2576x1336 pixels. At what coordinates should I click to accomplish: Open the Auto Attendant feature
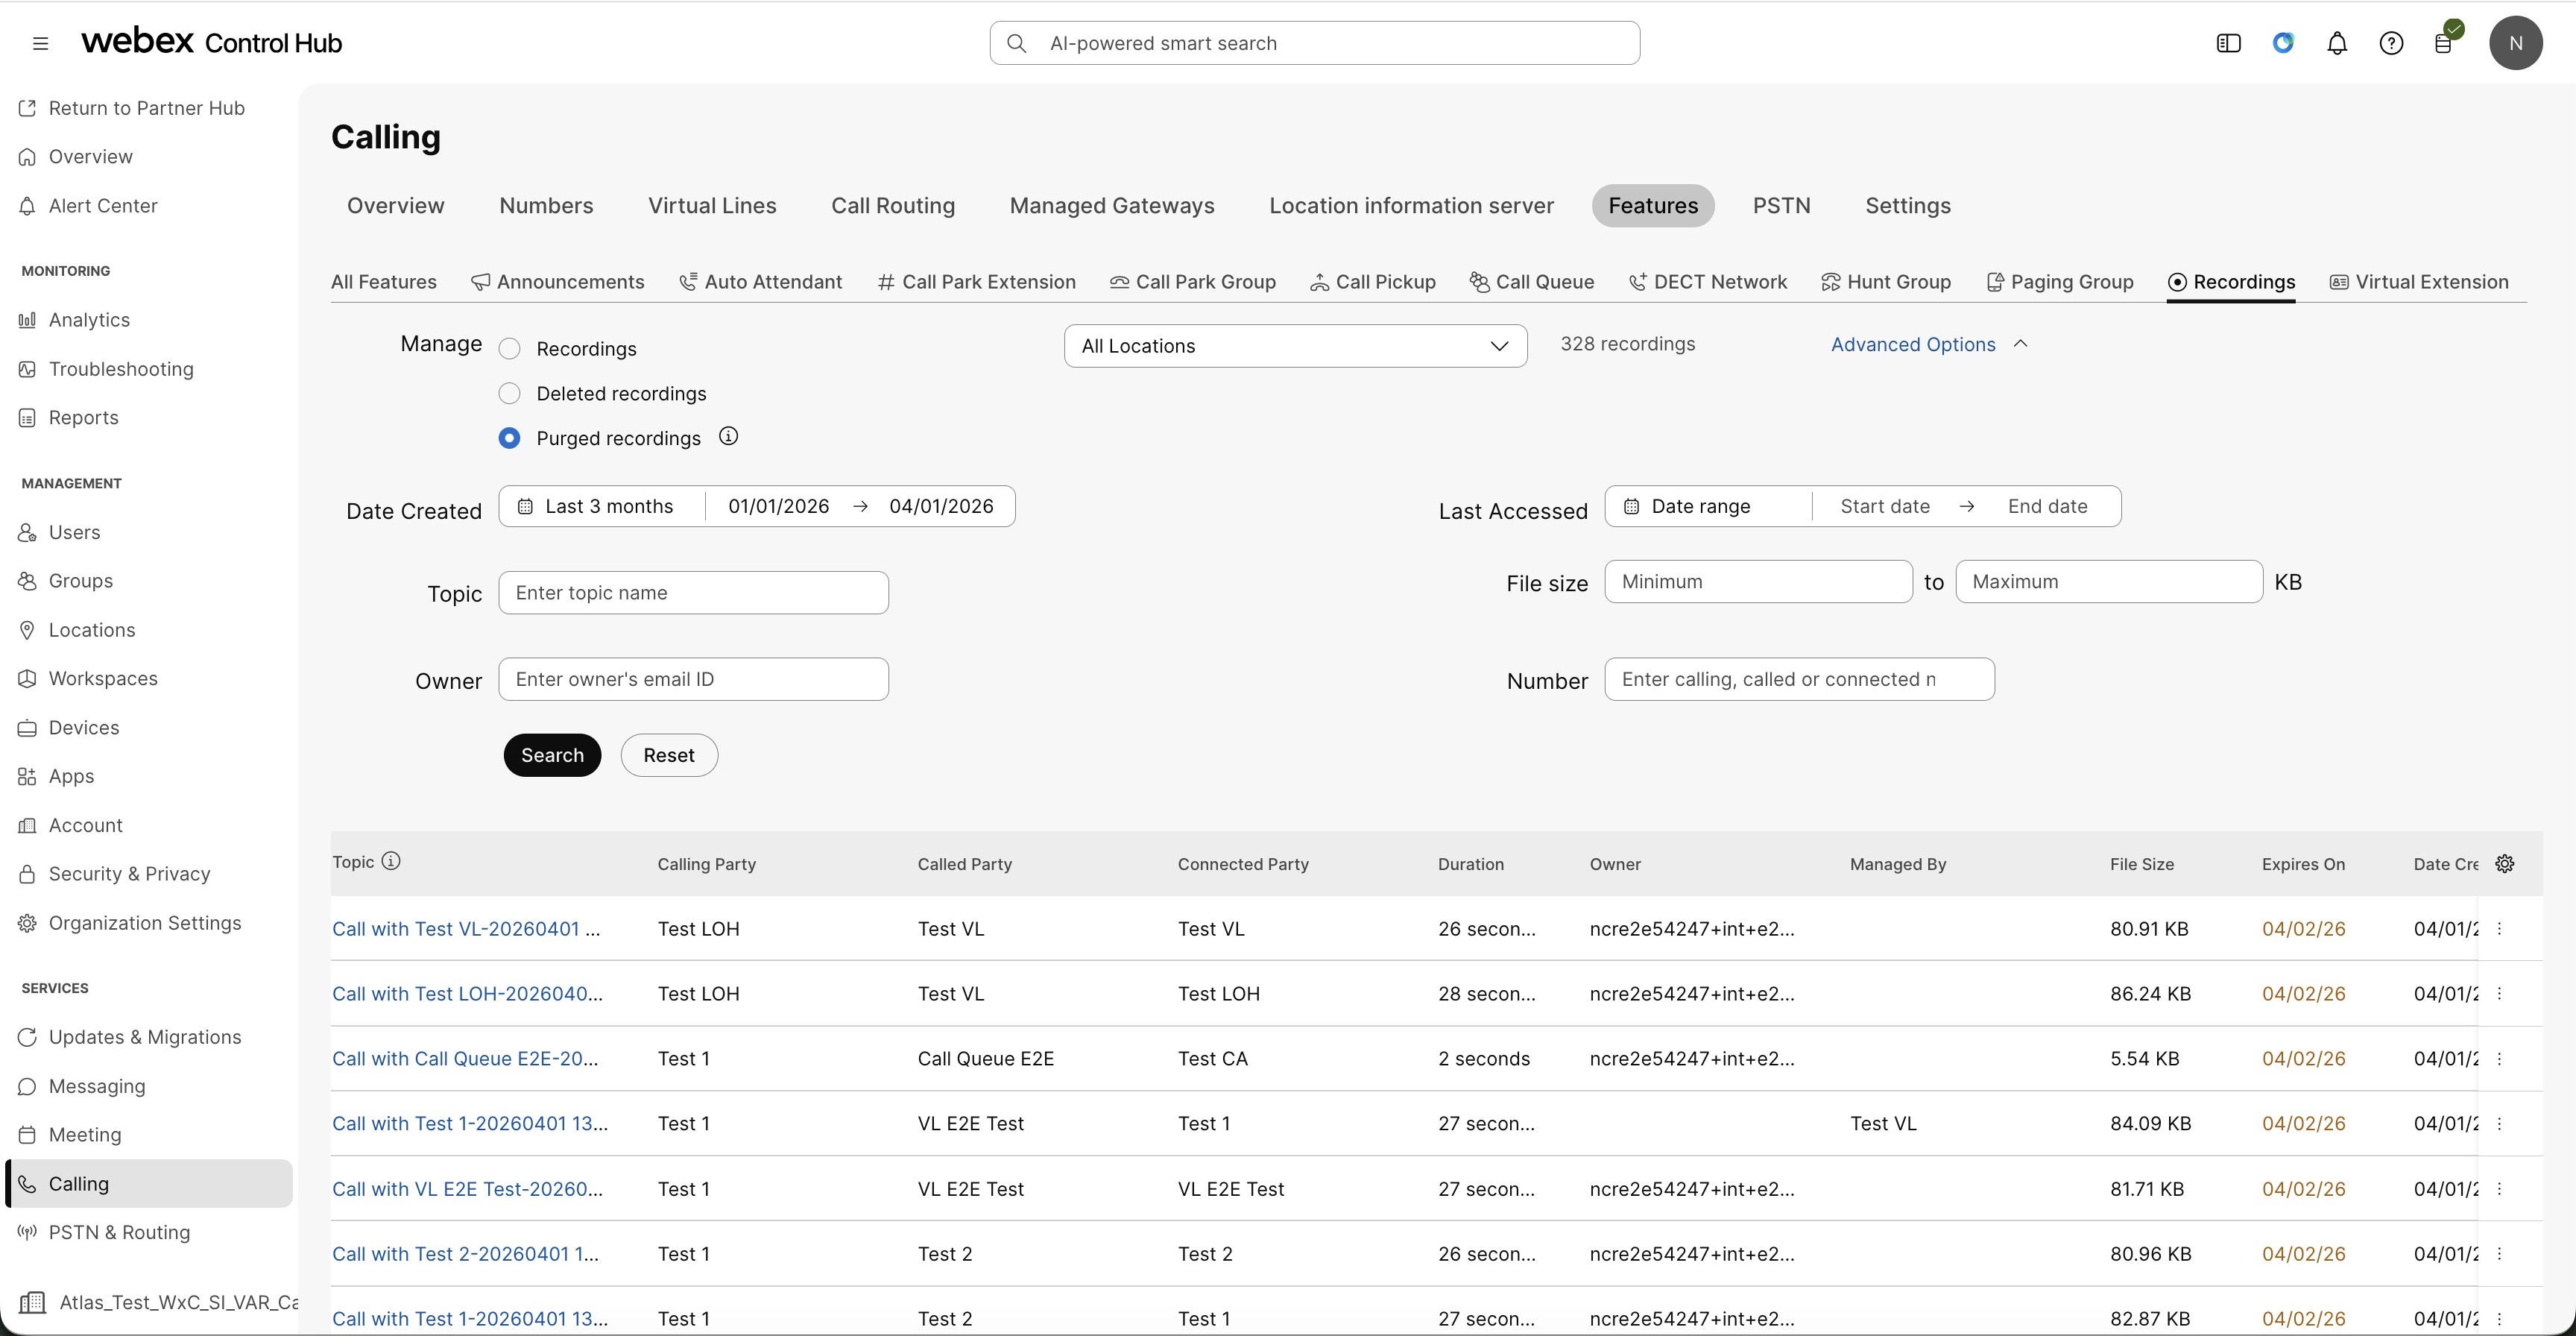point(761,282)
